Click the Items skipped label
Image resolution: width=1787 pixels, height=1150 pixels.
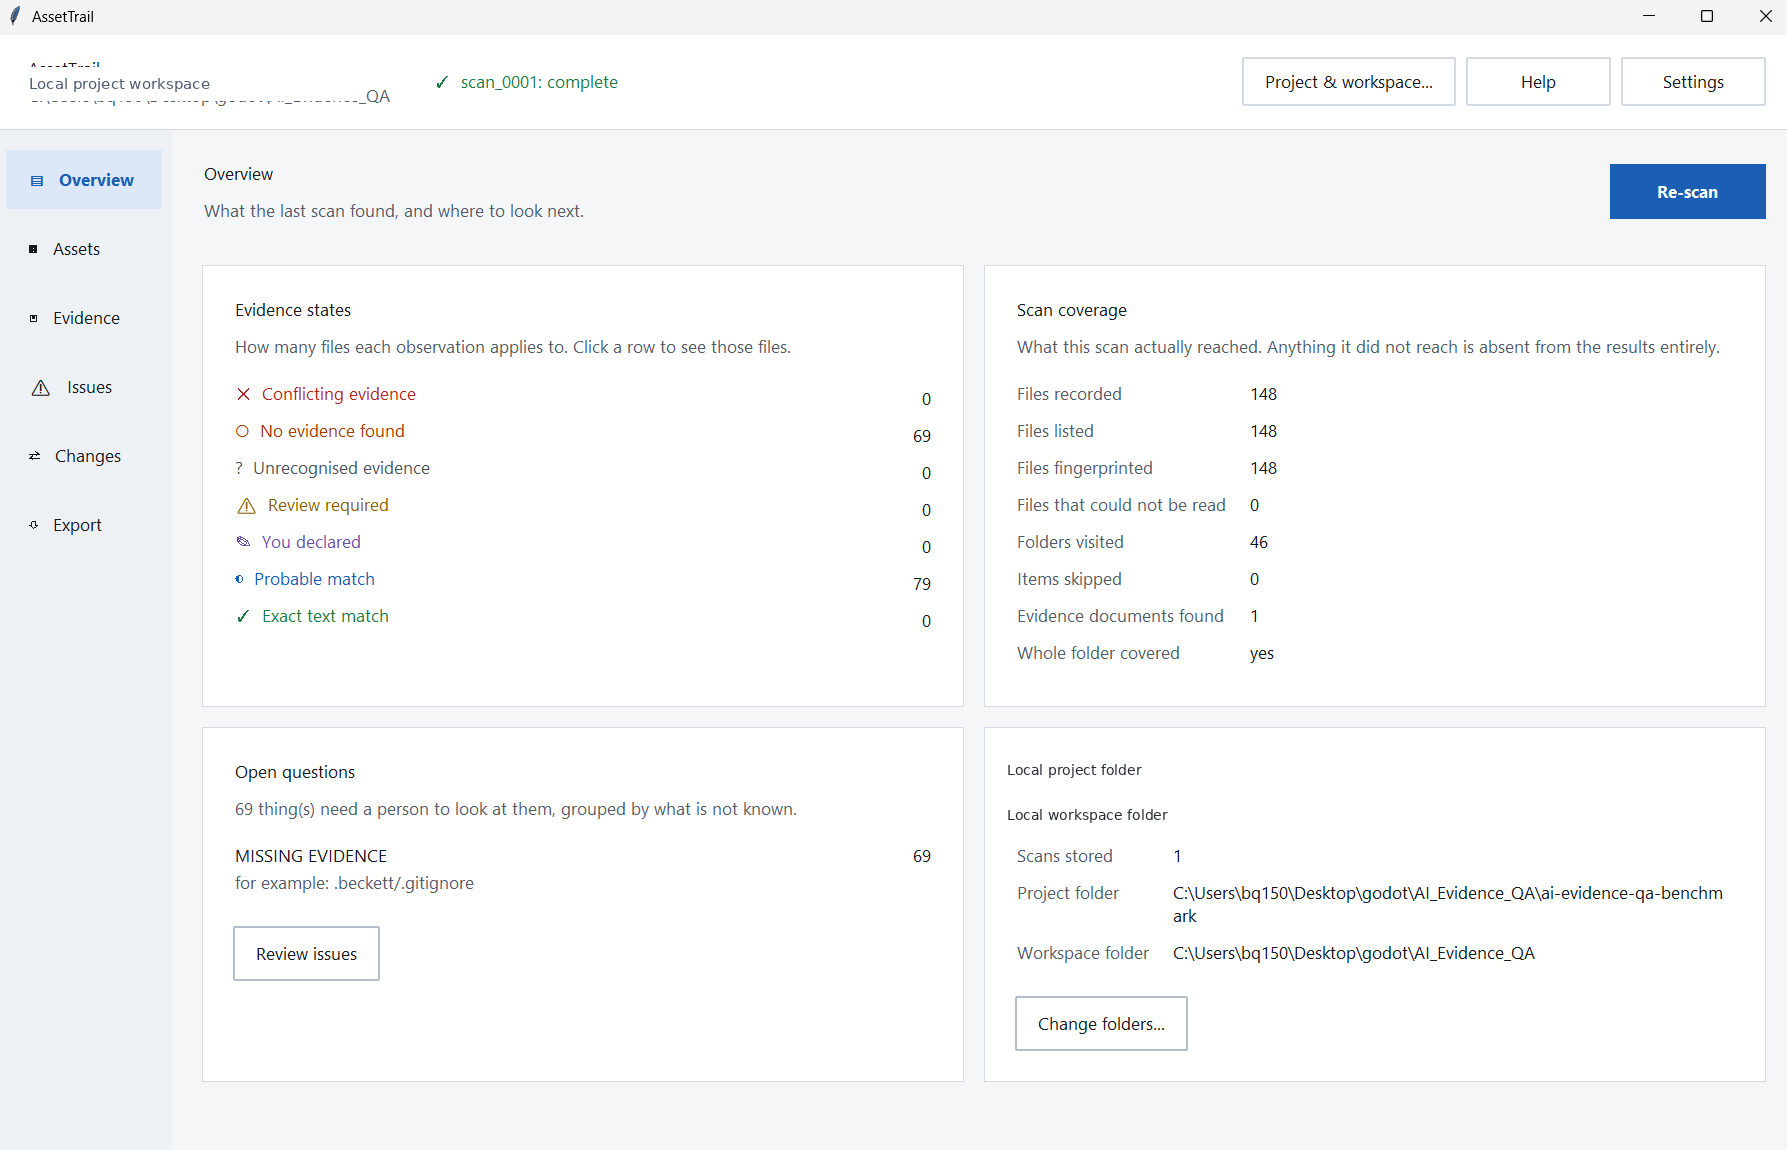1069,579
